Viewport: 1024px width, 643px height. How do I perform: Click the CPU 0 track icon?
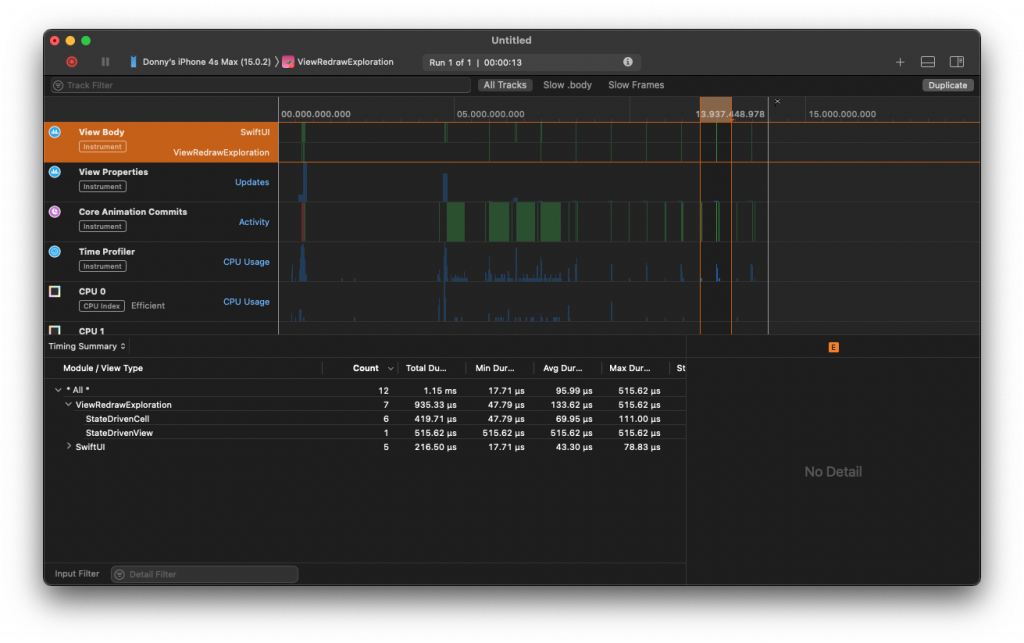(55, 291)
